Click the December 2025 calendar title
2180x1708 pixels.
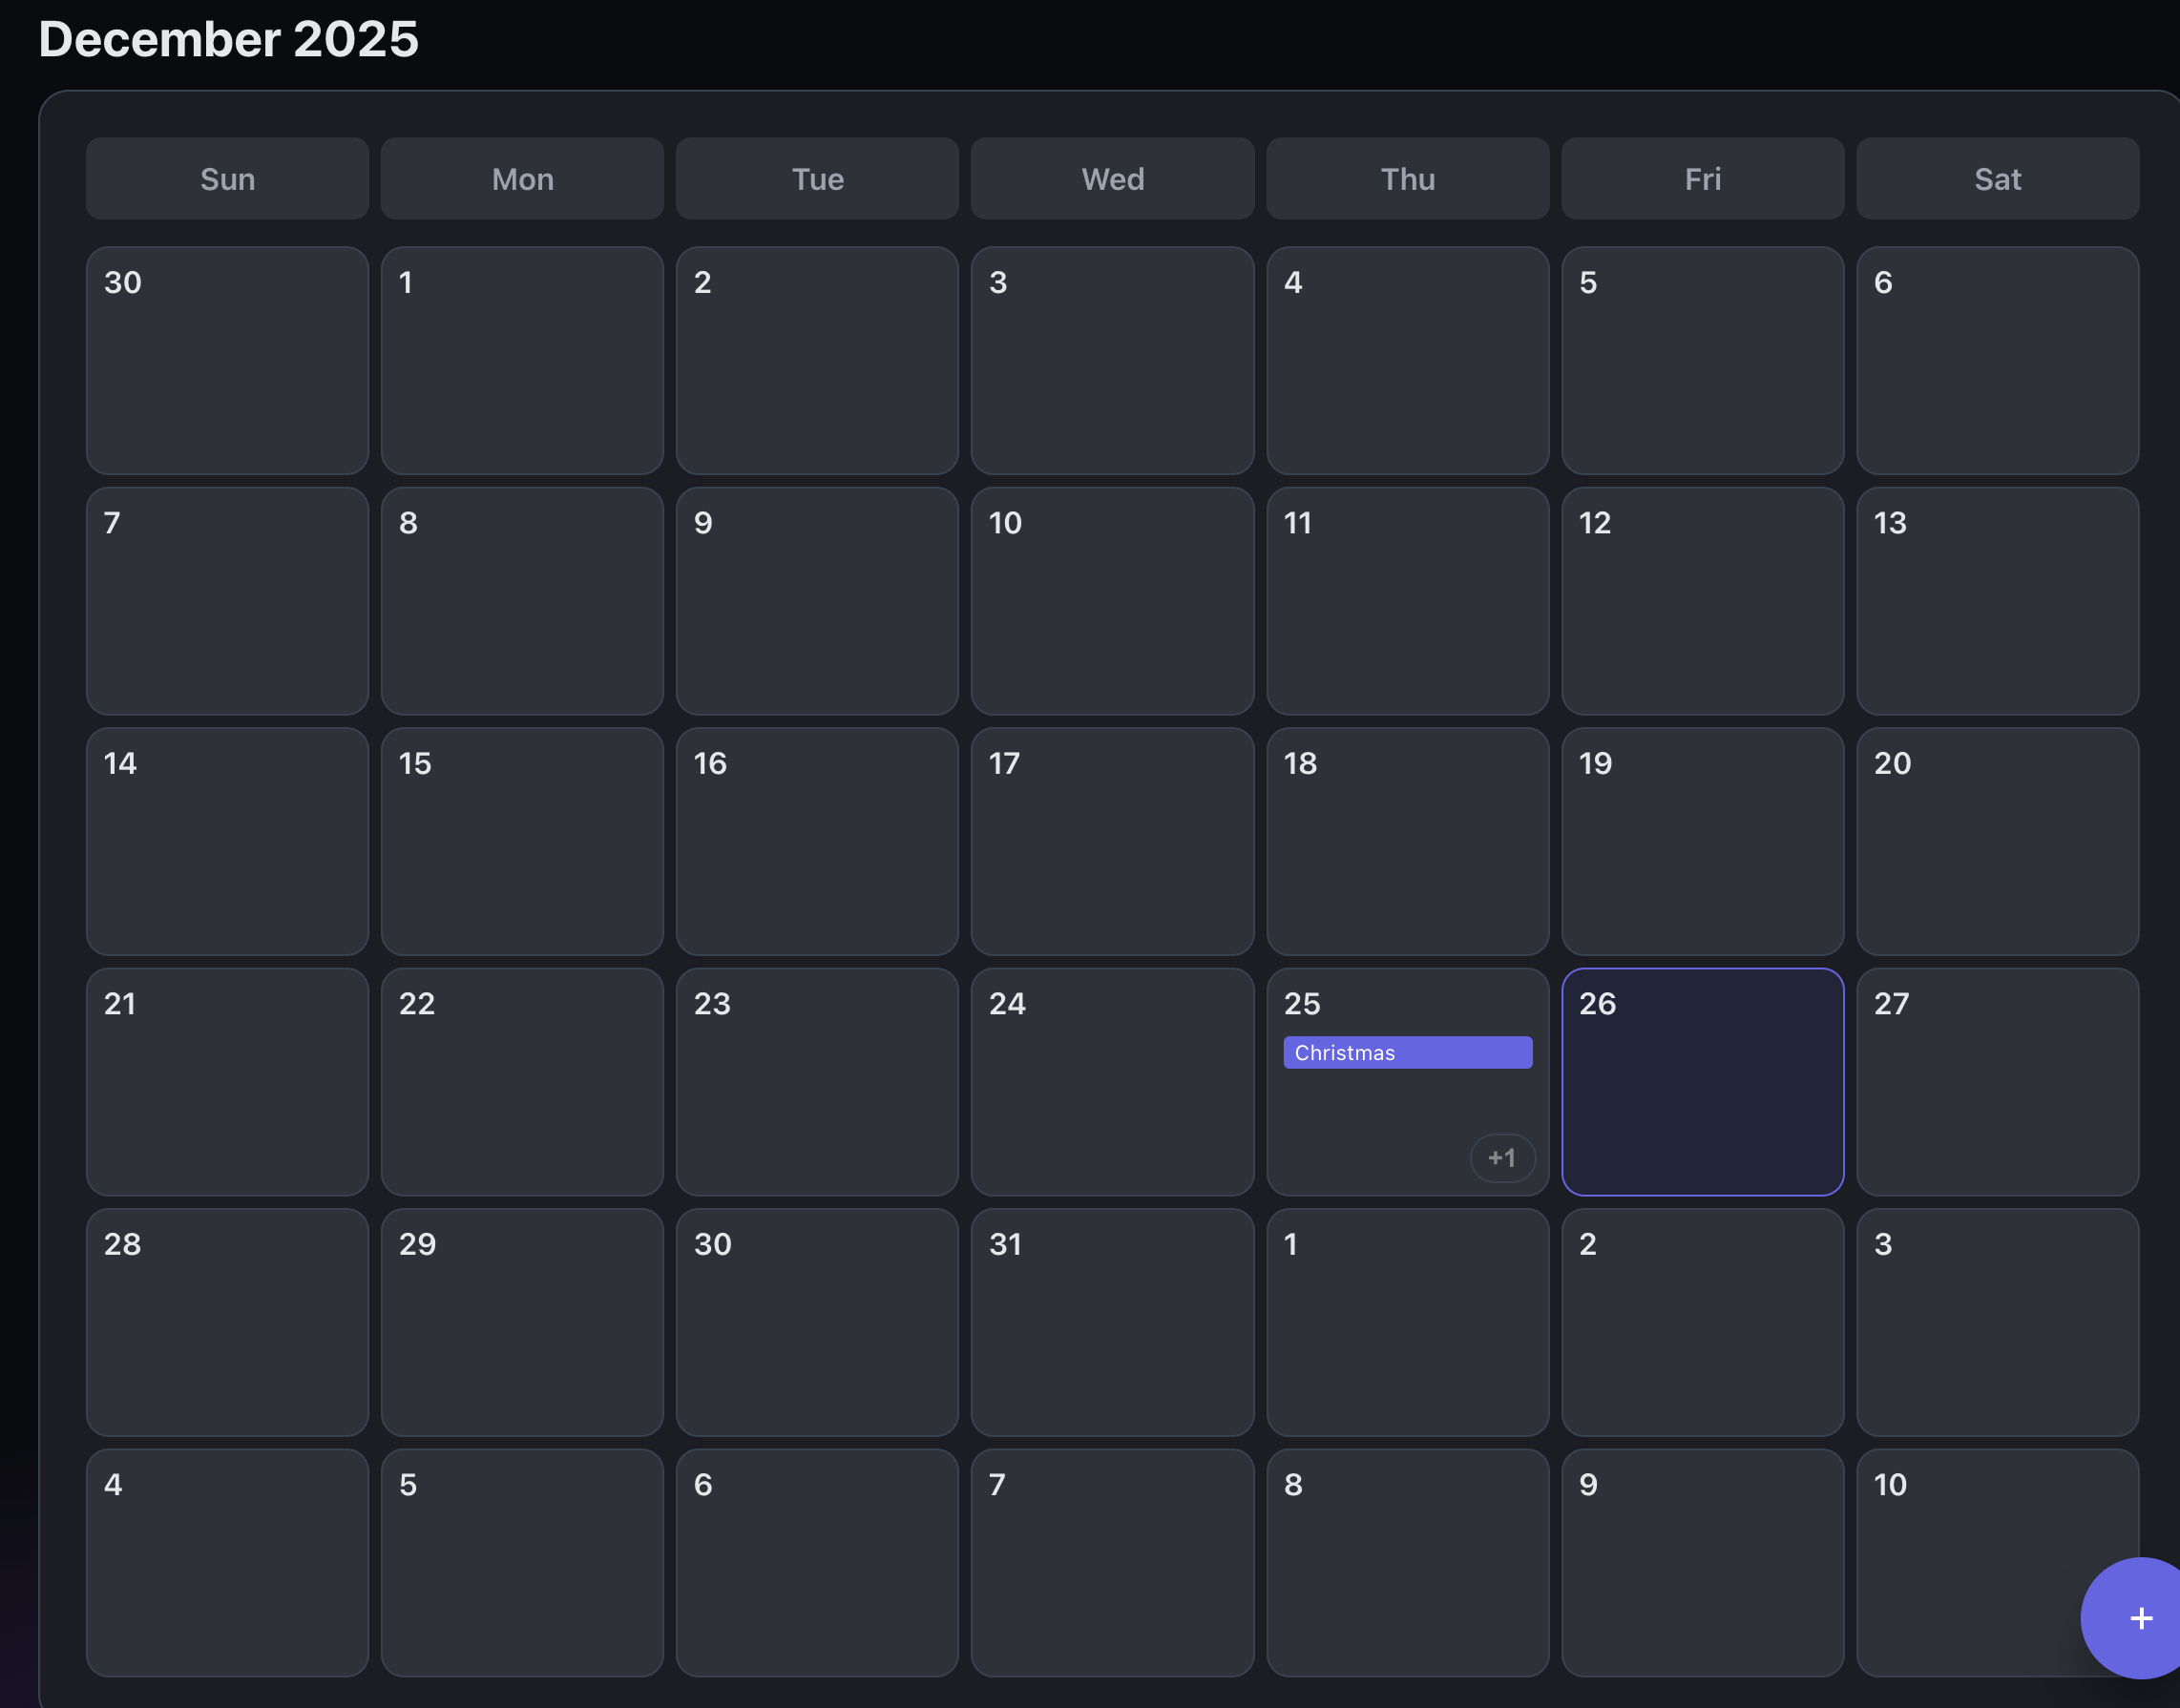[227, 40]
